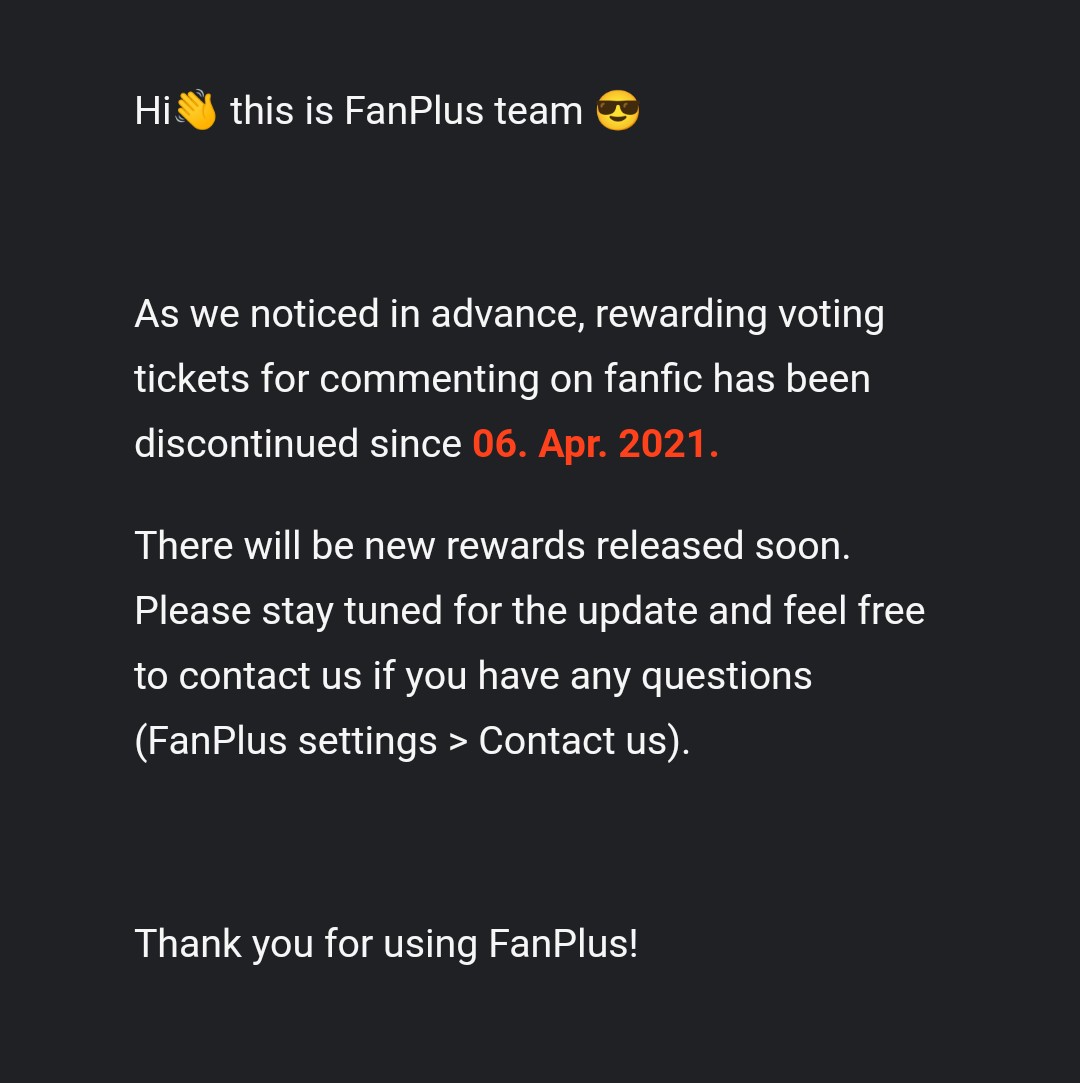Click the waving hand emoji
This screenshot has height=1083, width=1080.
197,111
